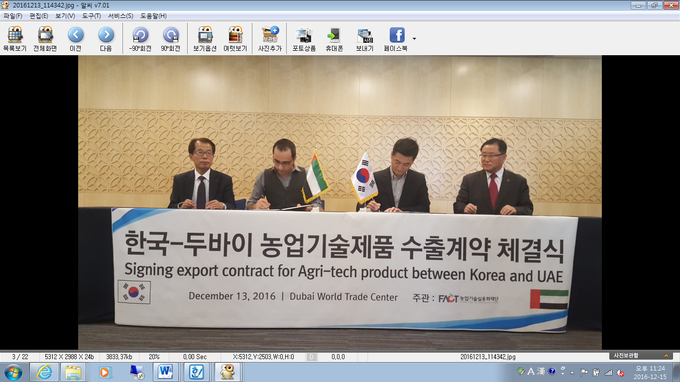Viewport: 680px width, 382px height.
Task: Go to previous image with 이전
Action: coord(75,39)
